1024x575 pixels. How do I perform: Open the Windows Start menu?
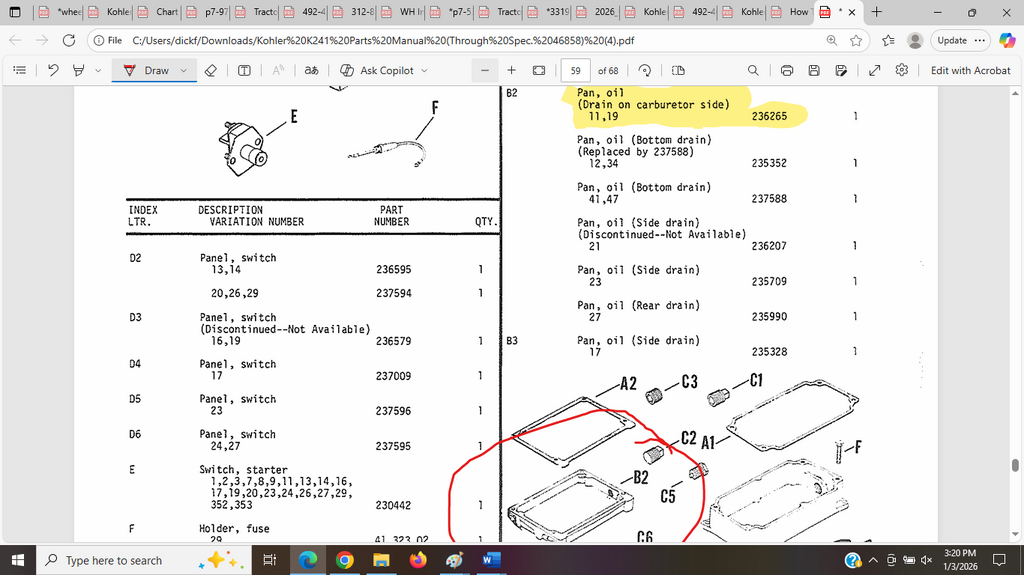(x=18, y=560)
